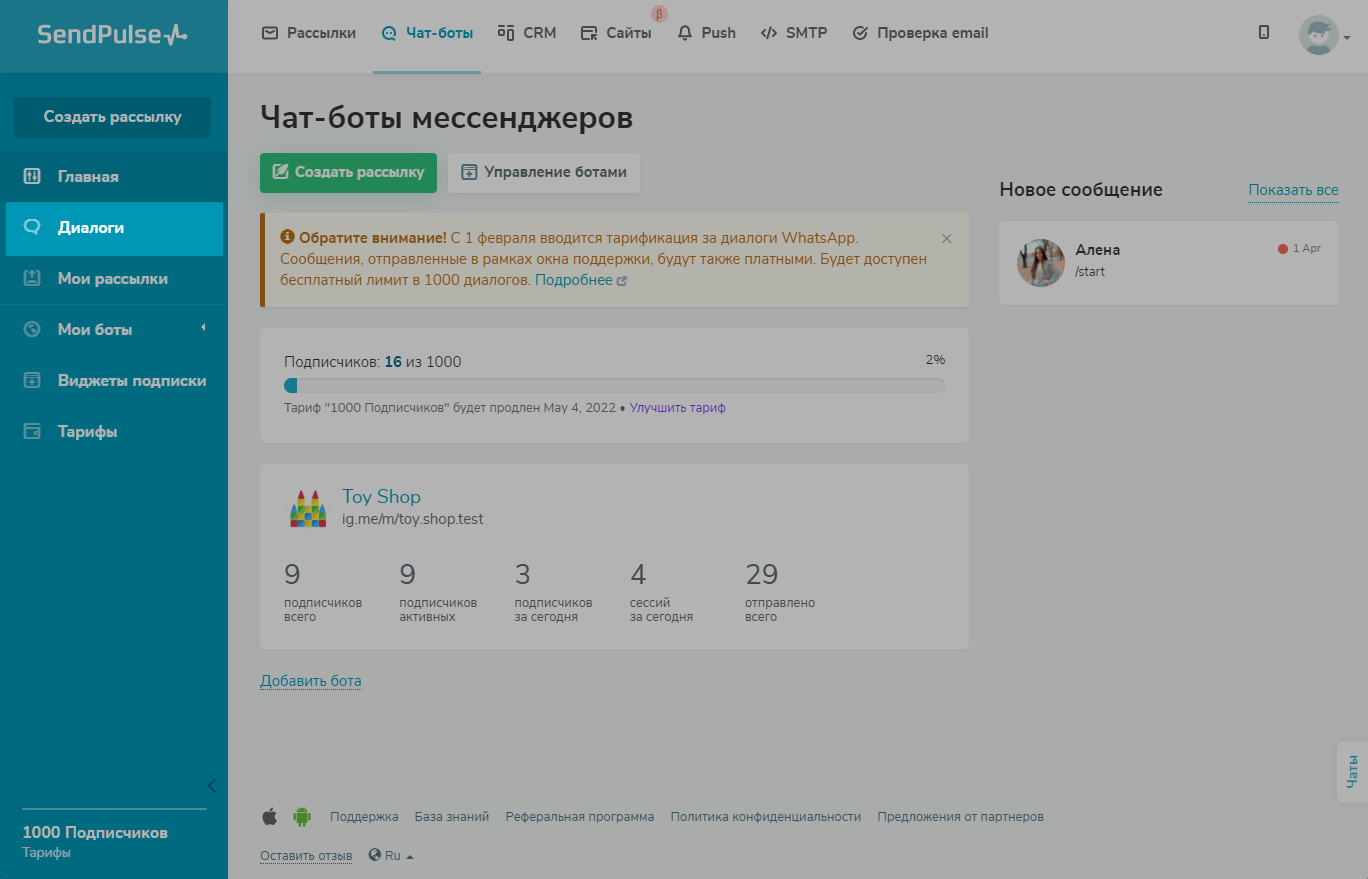
Task: Click Улучшить тариф link
Action: coord(678,408)
